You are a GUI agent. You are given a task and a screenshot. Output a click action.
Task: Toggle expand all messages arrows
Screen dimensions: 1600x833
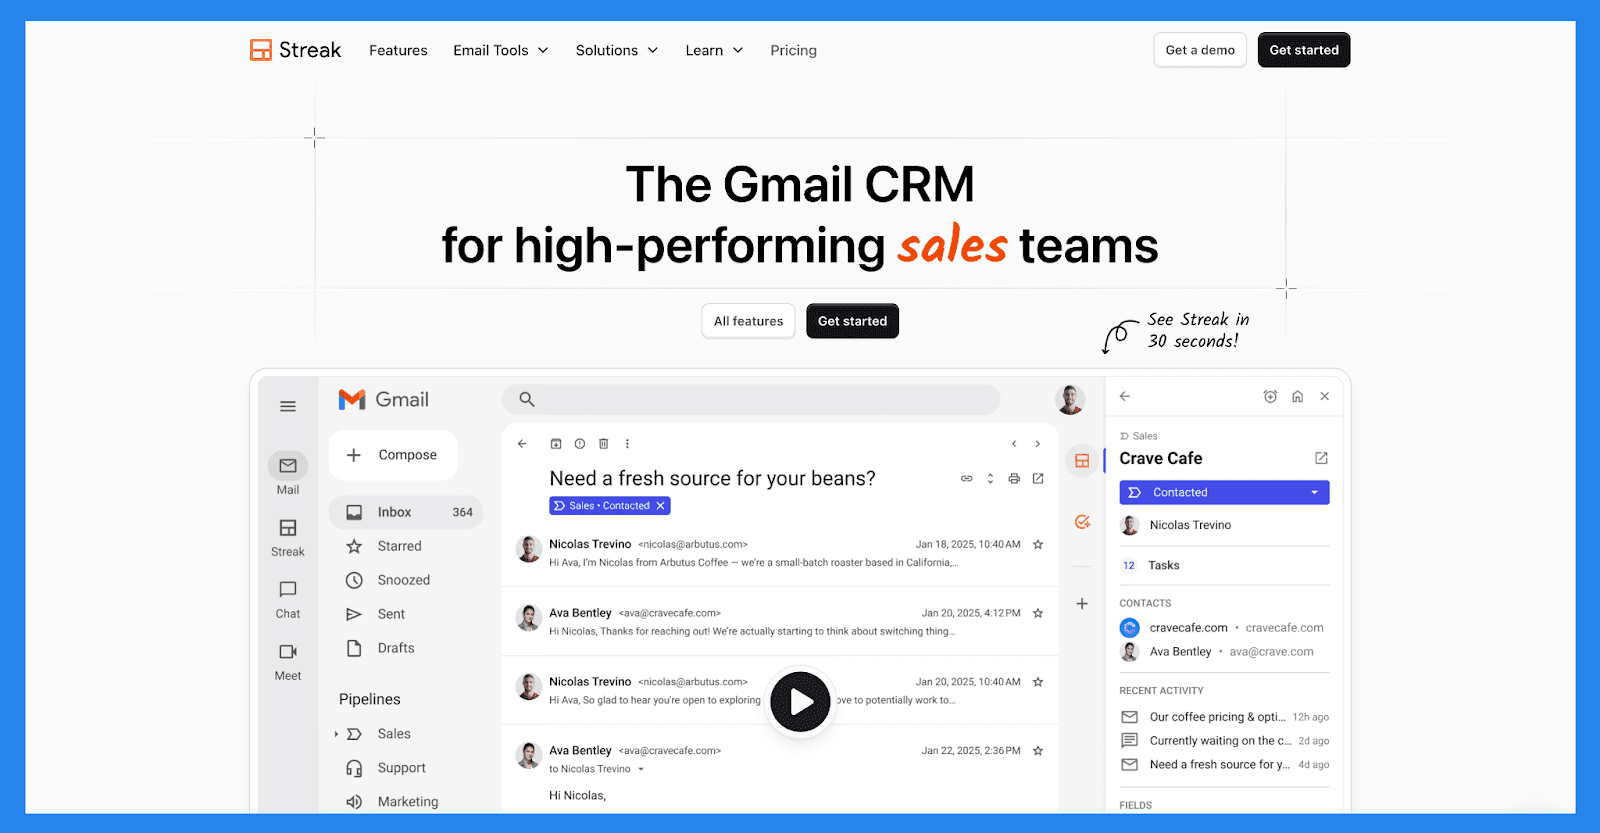click(990, 479)
